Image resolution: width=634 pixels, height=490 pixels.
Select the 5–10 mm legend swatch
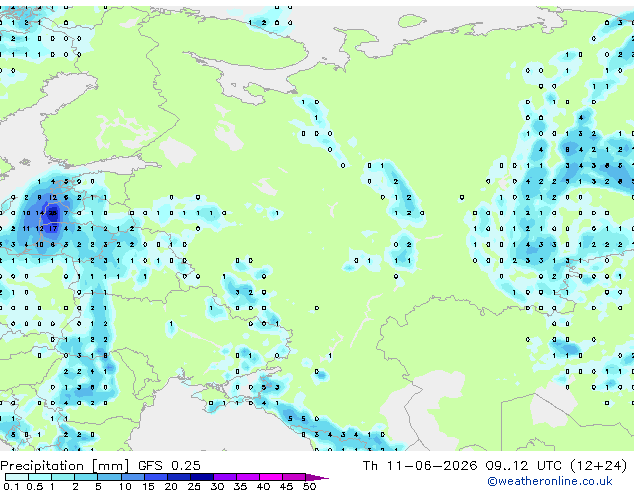click(x=109, y=477)
